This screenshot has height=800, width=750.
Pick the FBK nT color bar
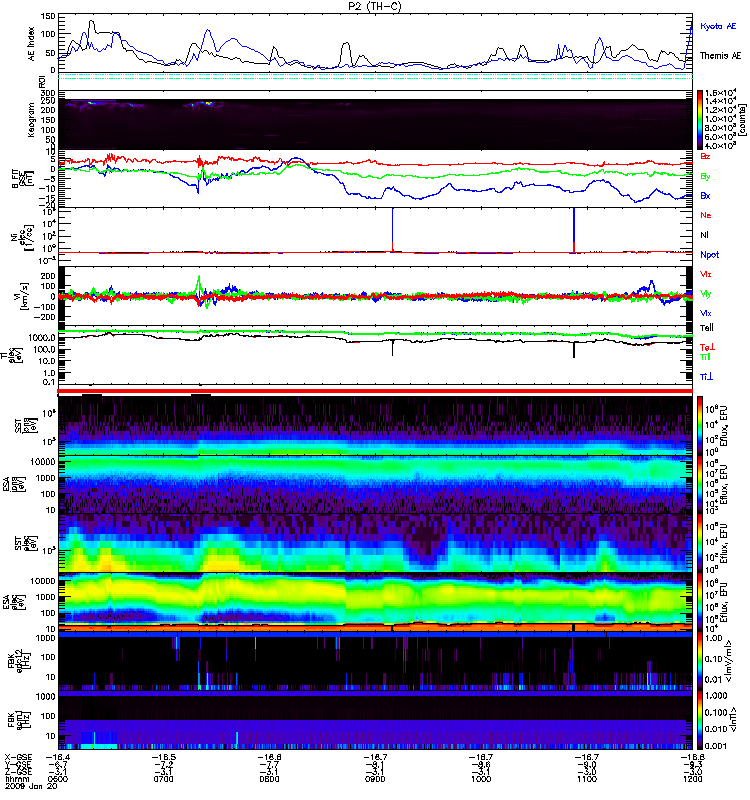(699, 720)
